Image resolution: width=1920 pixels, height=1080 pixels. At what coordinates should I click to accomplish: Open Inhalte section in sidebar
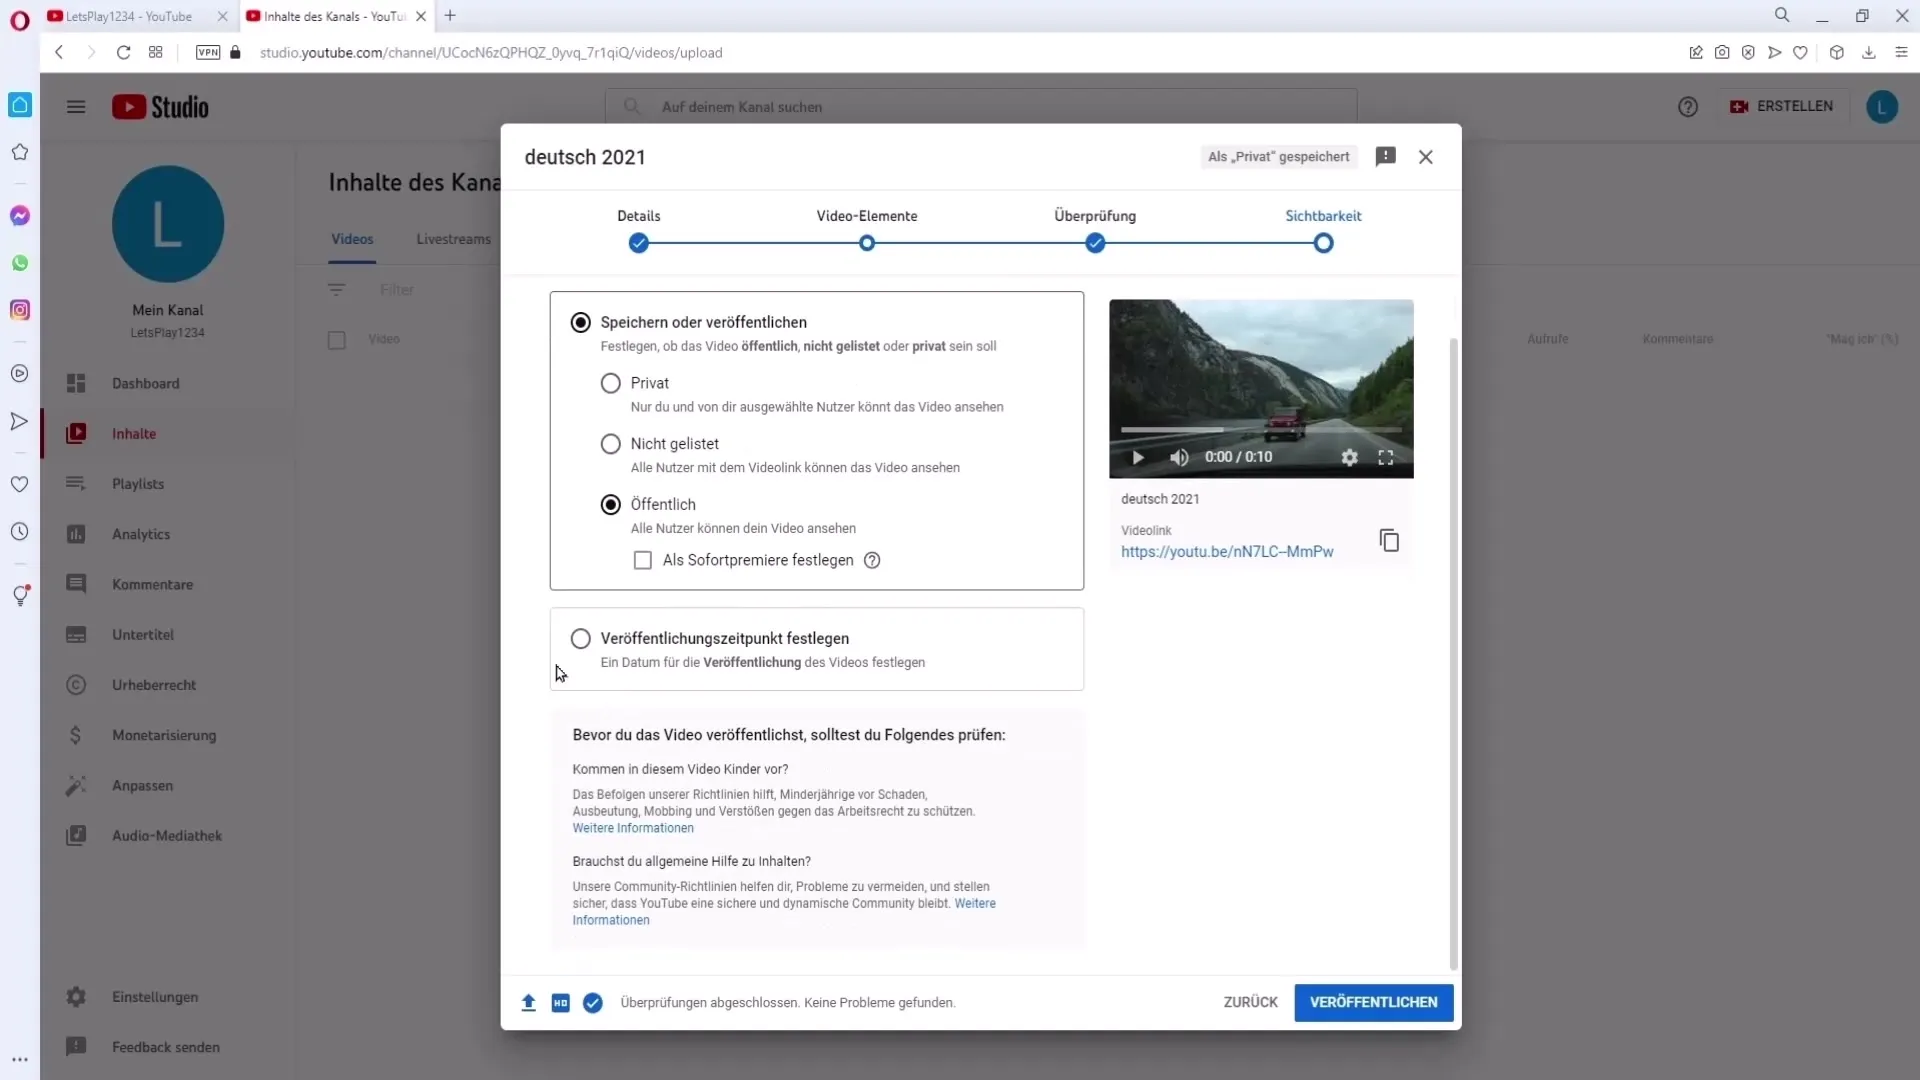(133, 434)
